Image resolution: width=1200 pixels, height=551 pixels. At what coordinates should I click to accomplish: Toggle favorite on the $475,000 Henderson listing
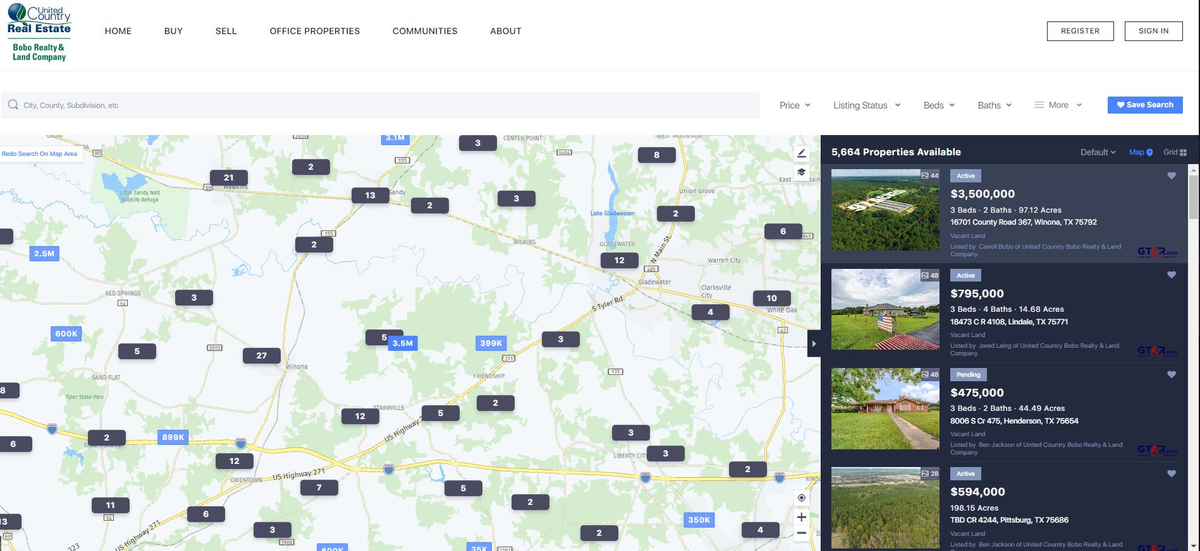coord(1172,375)
